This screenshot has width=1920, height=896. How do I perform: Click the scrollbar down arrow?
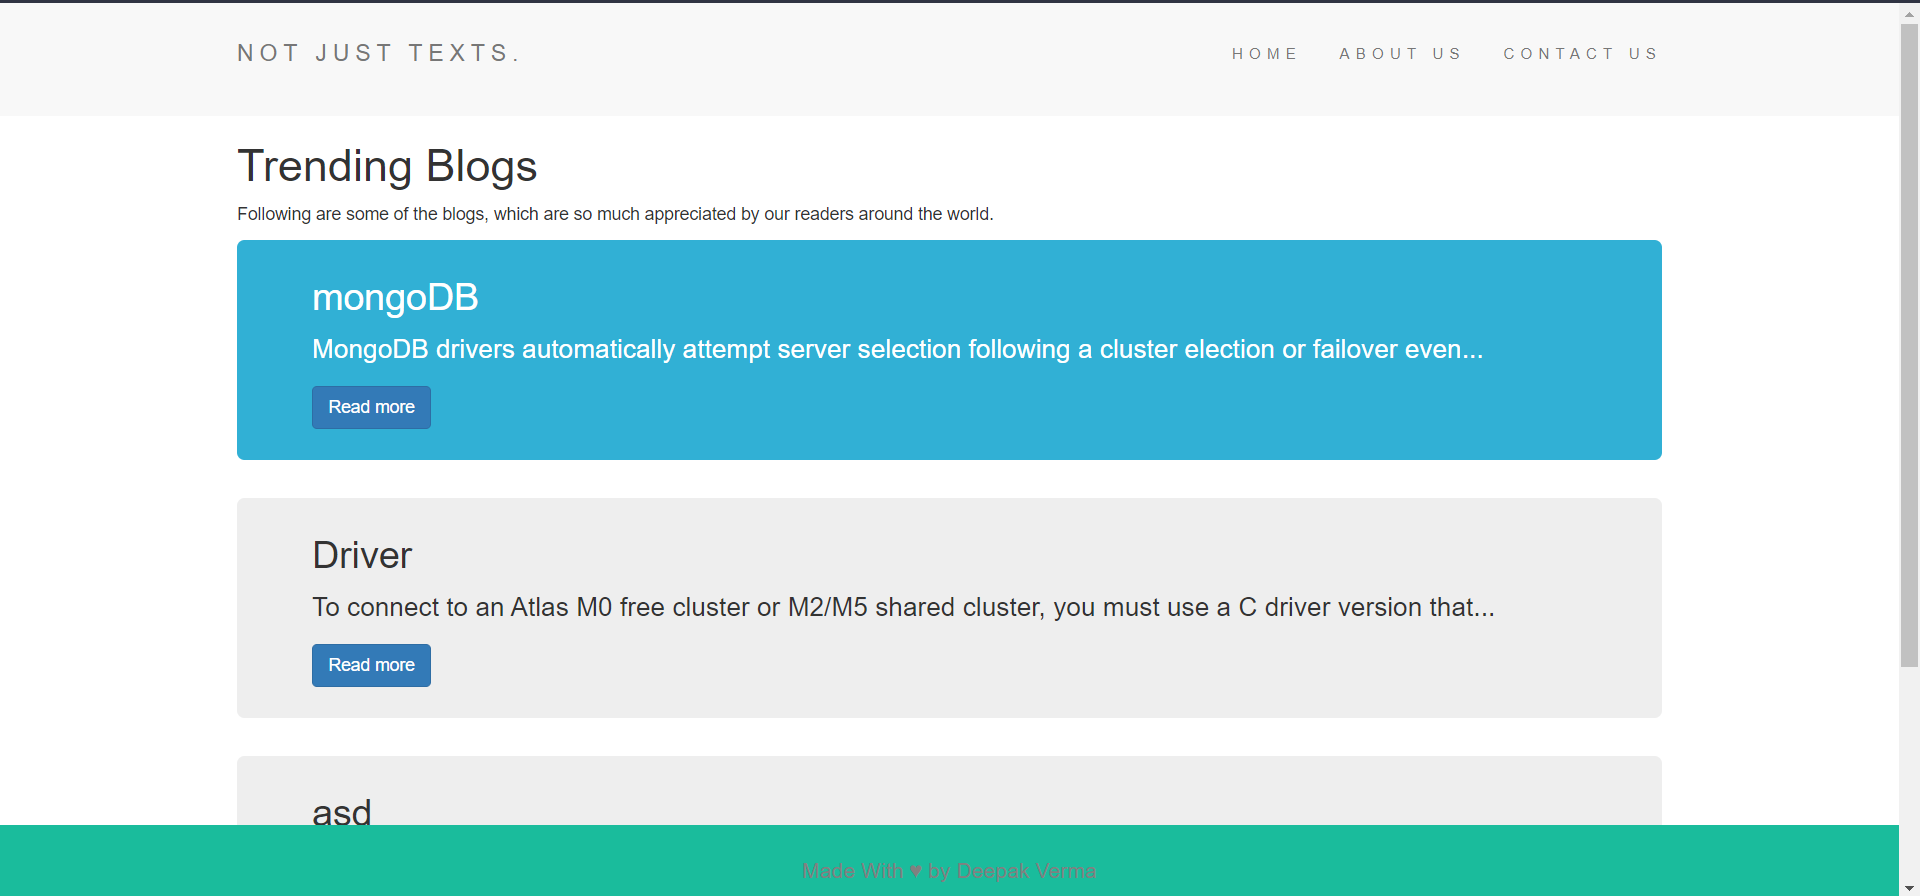(x=1909, y=888)
